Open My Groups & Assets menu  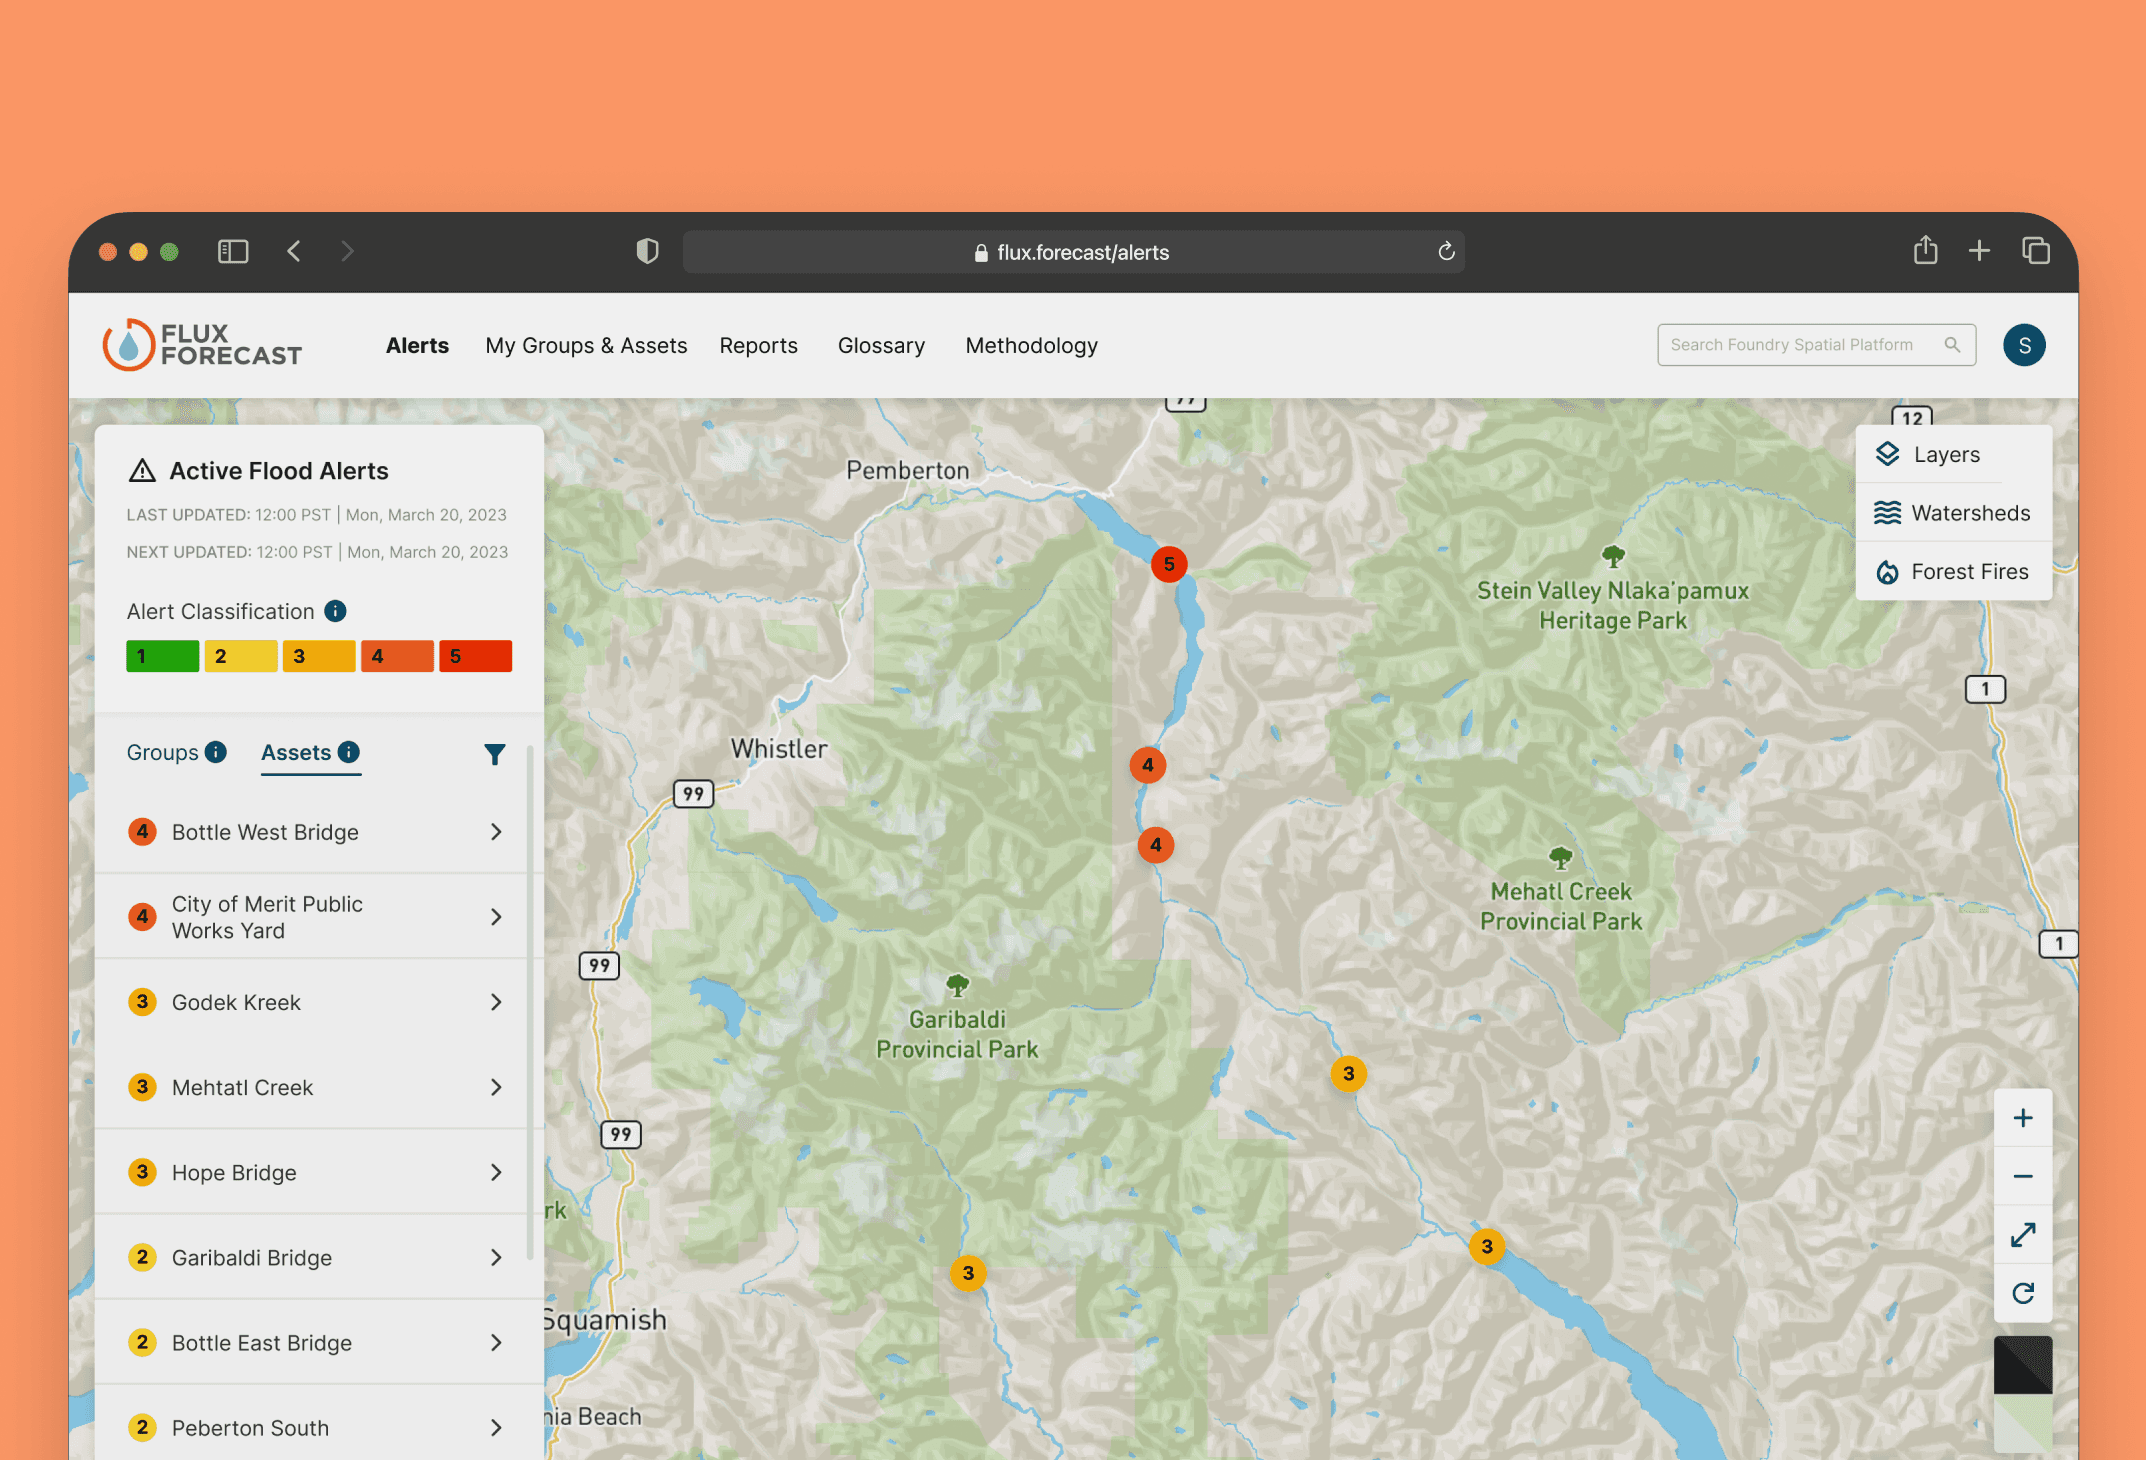tap(586, 346)
